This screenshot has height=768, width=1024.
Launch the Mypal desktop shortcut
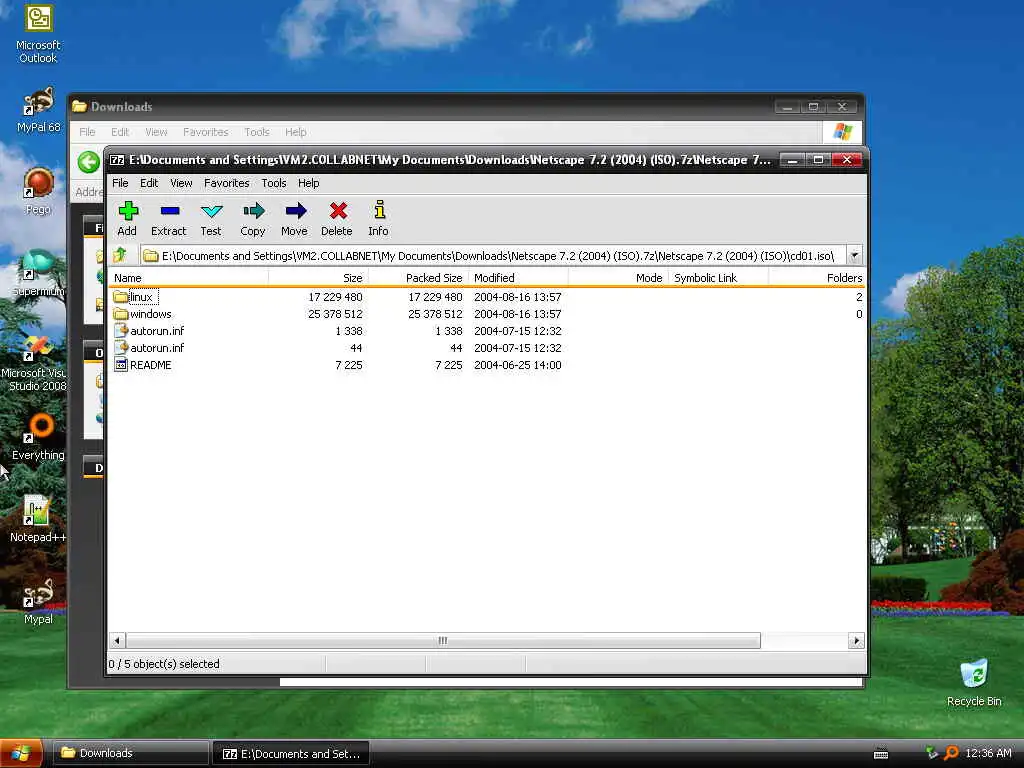click(x=38, y=602)
